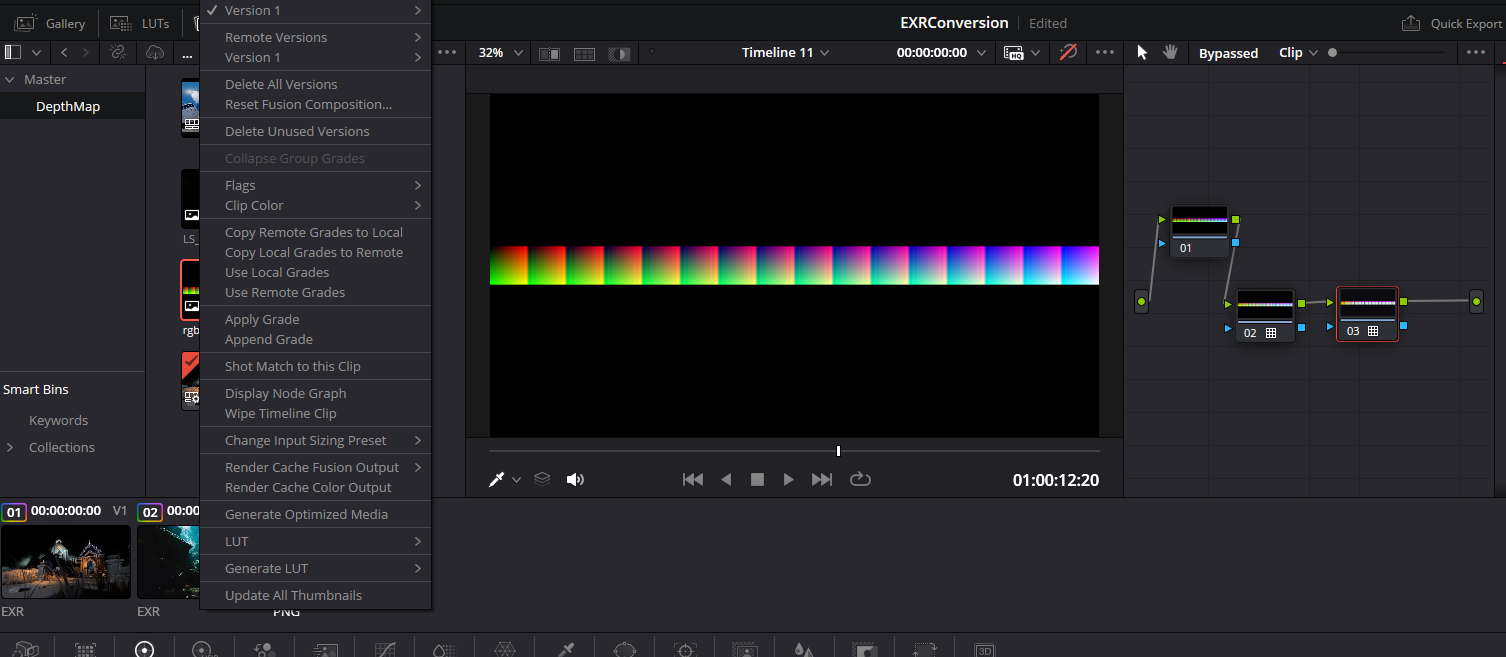Image resolution: width=1506 pixels, height=657 pixels.
Task: Stop playback
Action: pos(757,479)
